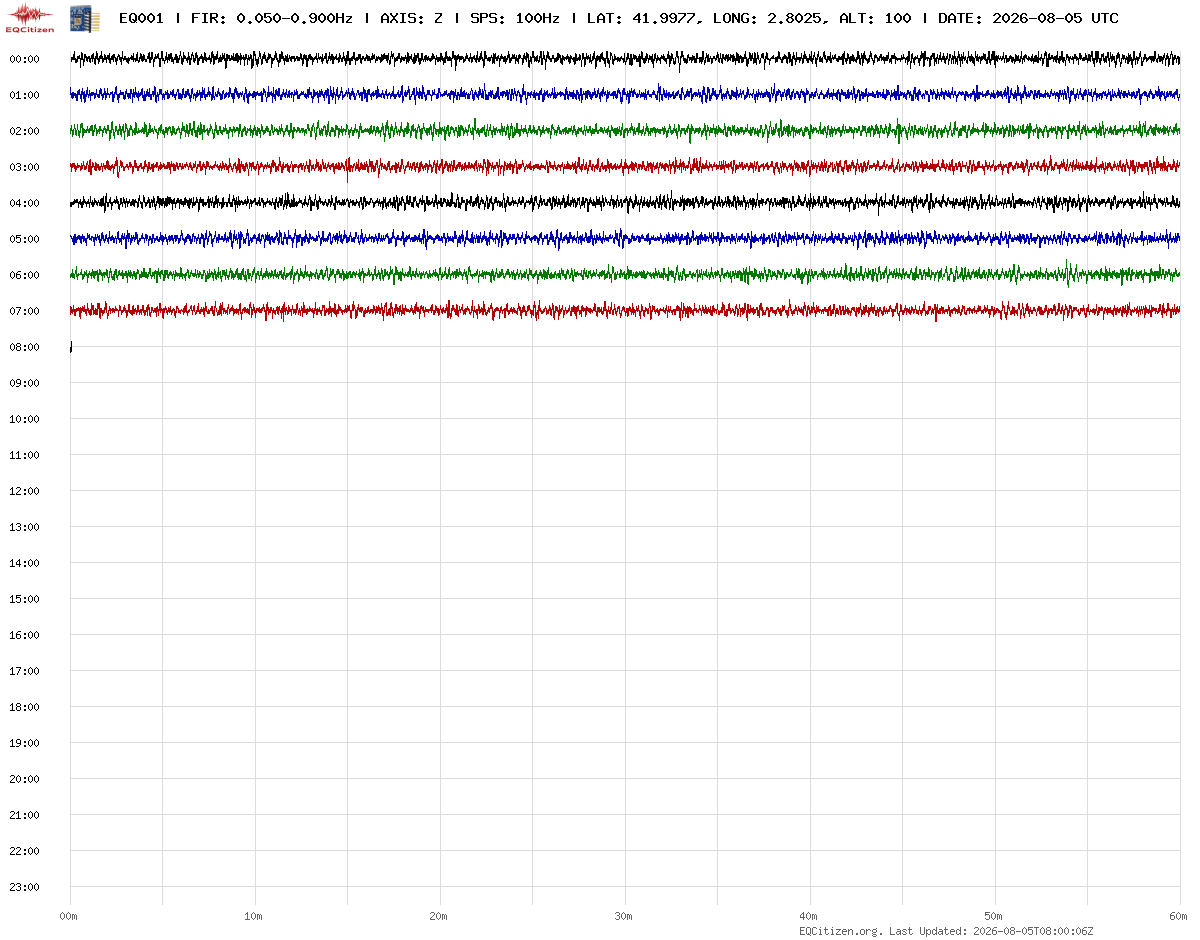Click the blue 01:00 seismic trace

625,95
